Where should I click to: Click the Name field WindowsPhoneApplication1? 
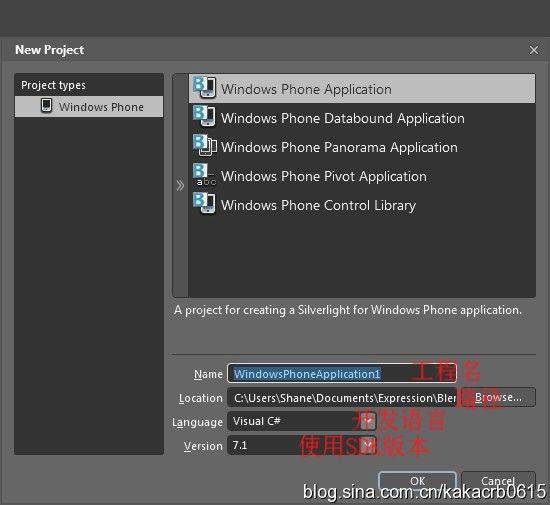click(342, 373)
